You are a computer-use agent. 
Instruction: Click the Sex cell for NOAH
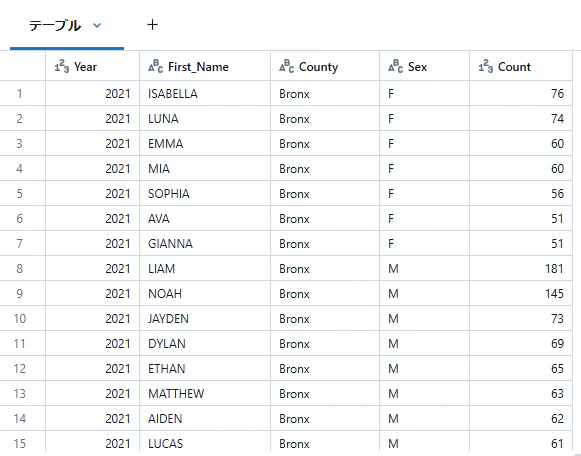(x=424, y=294)
